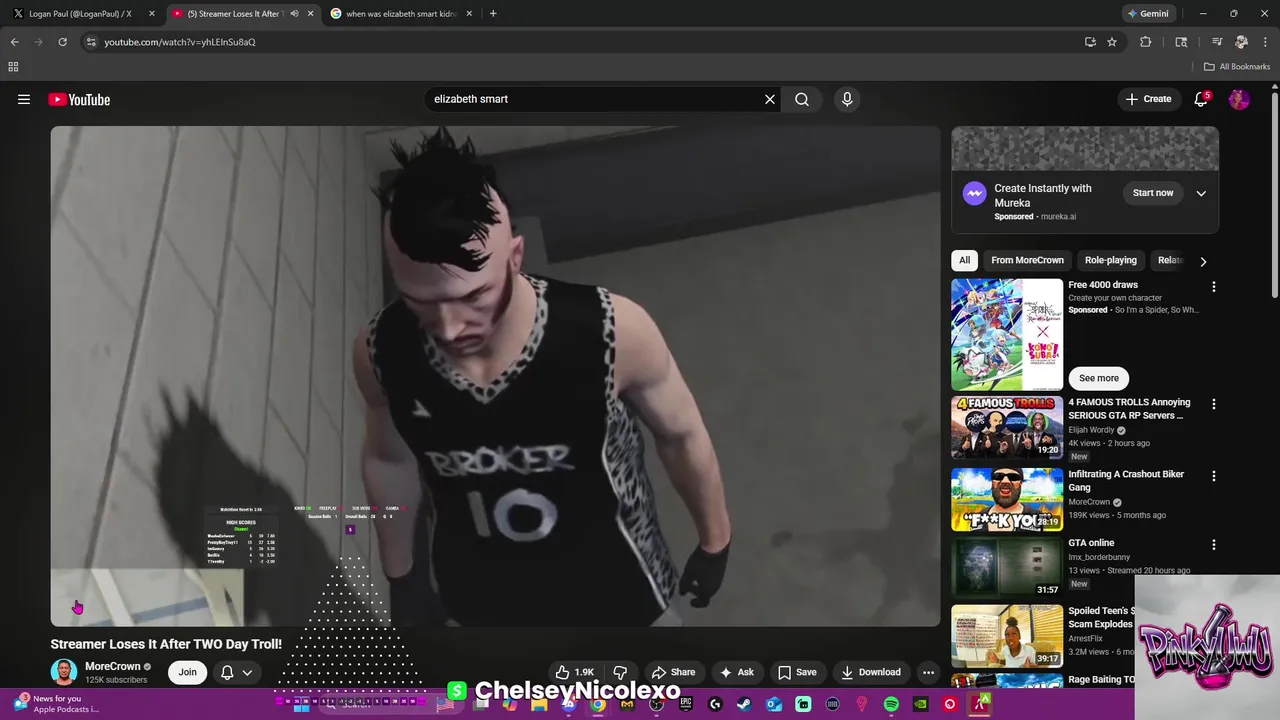Clear the search box with X
This screenshot has width=1280, height=720.
click(770, 99)
